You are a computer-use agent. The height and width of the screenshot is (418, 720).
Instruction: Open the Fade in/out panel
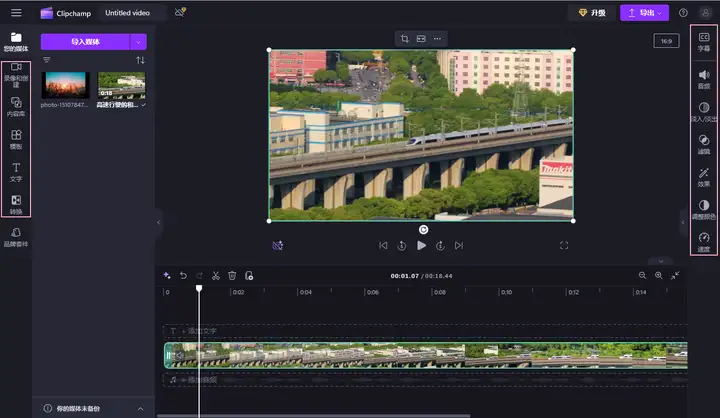(704, 112)
